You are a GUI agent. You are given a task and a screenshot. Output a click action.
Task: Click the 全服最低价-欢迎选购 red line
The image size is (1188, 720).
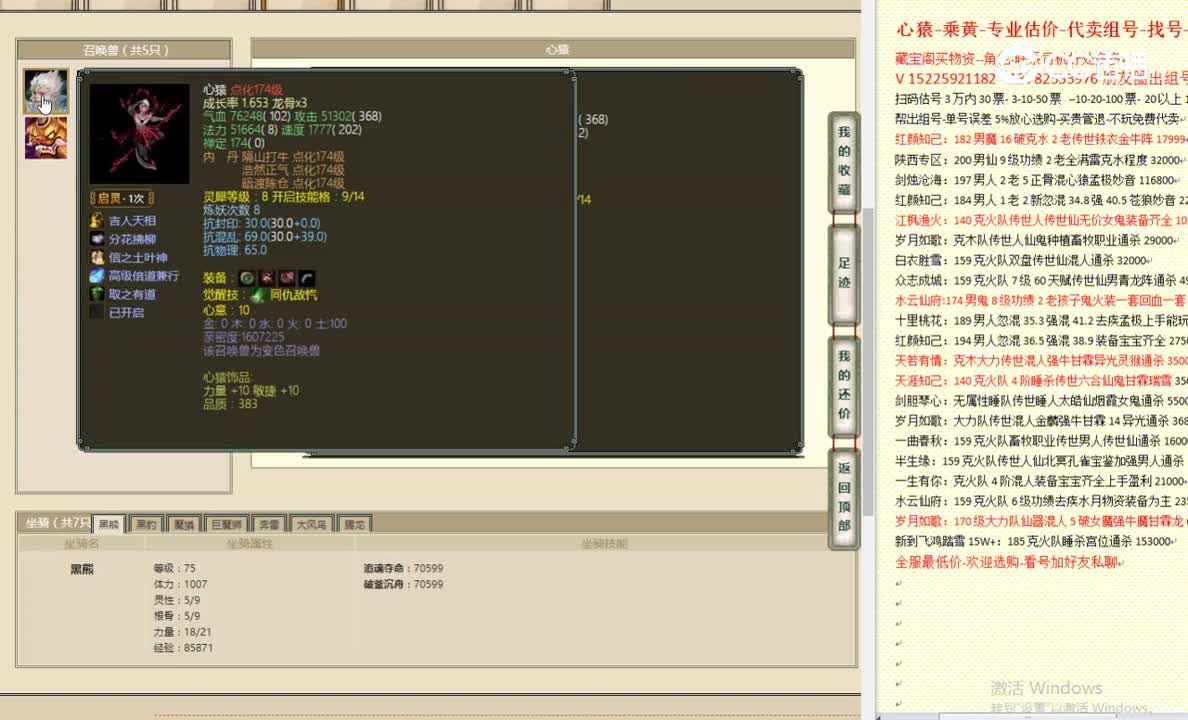click(x=1009, y=562)
